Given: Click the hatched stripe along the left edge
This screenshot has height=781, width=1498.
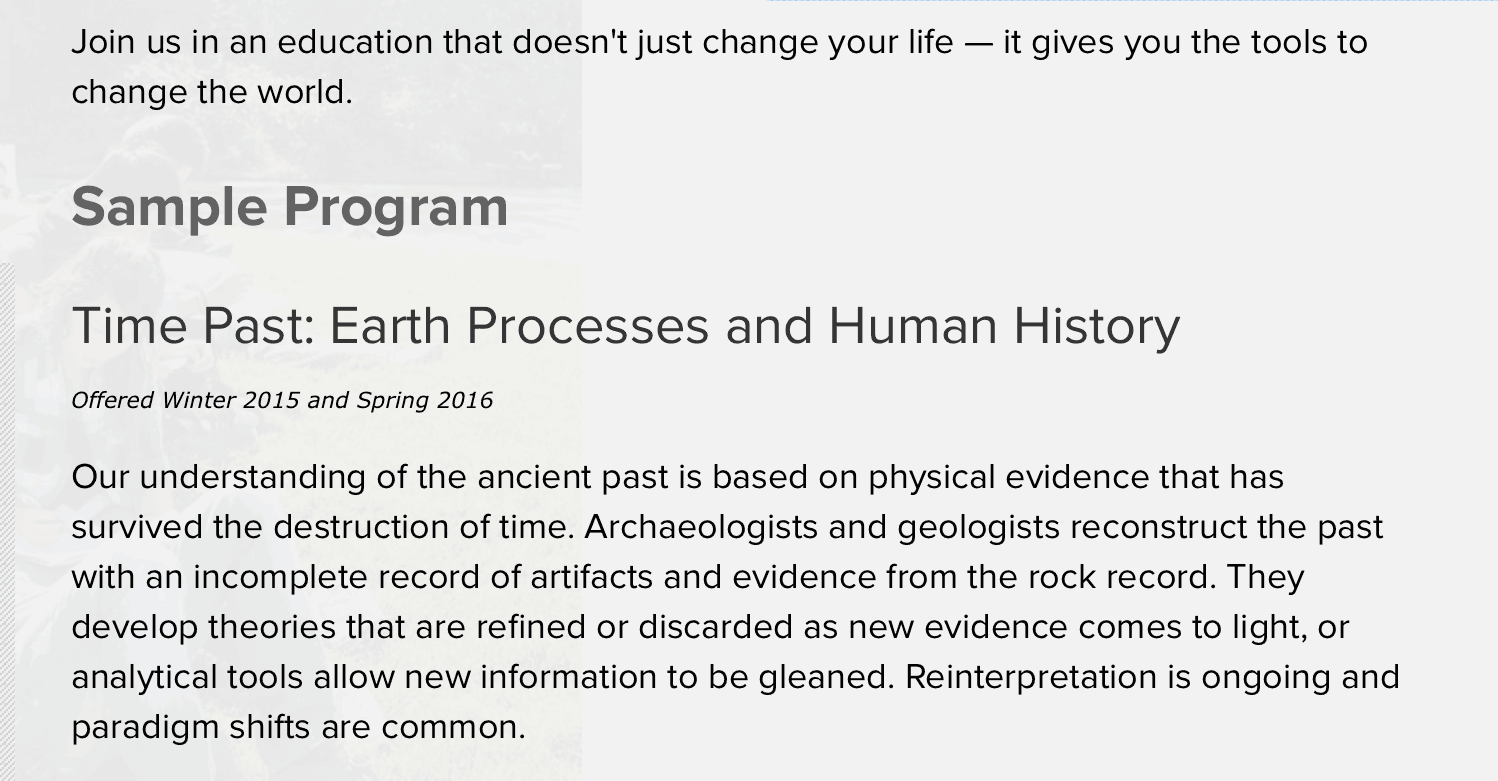Looking at the screenshot, I should [x=7, y=522].
